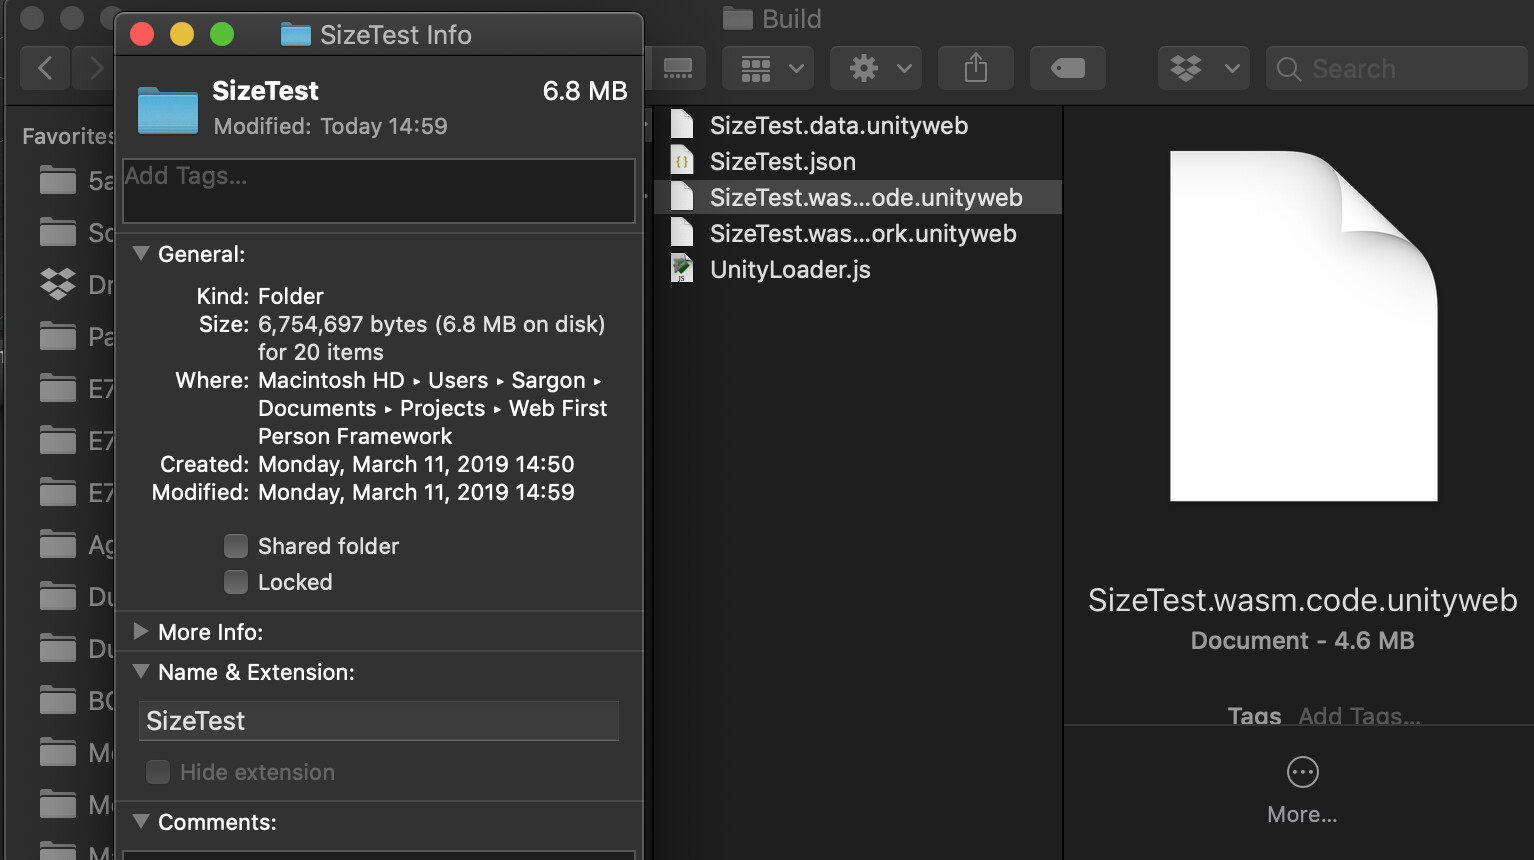Enable the Locked checkbox
The image size is (1534, 860).
click(x=236, y=581)
